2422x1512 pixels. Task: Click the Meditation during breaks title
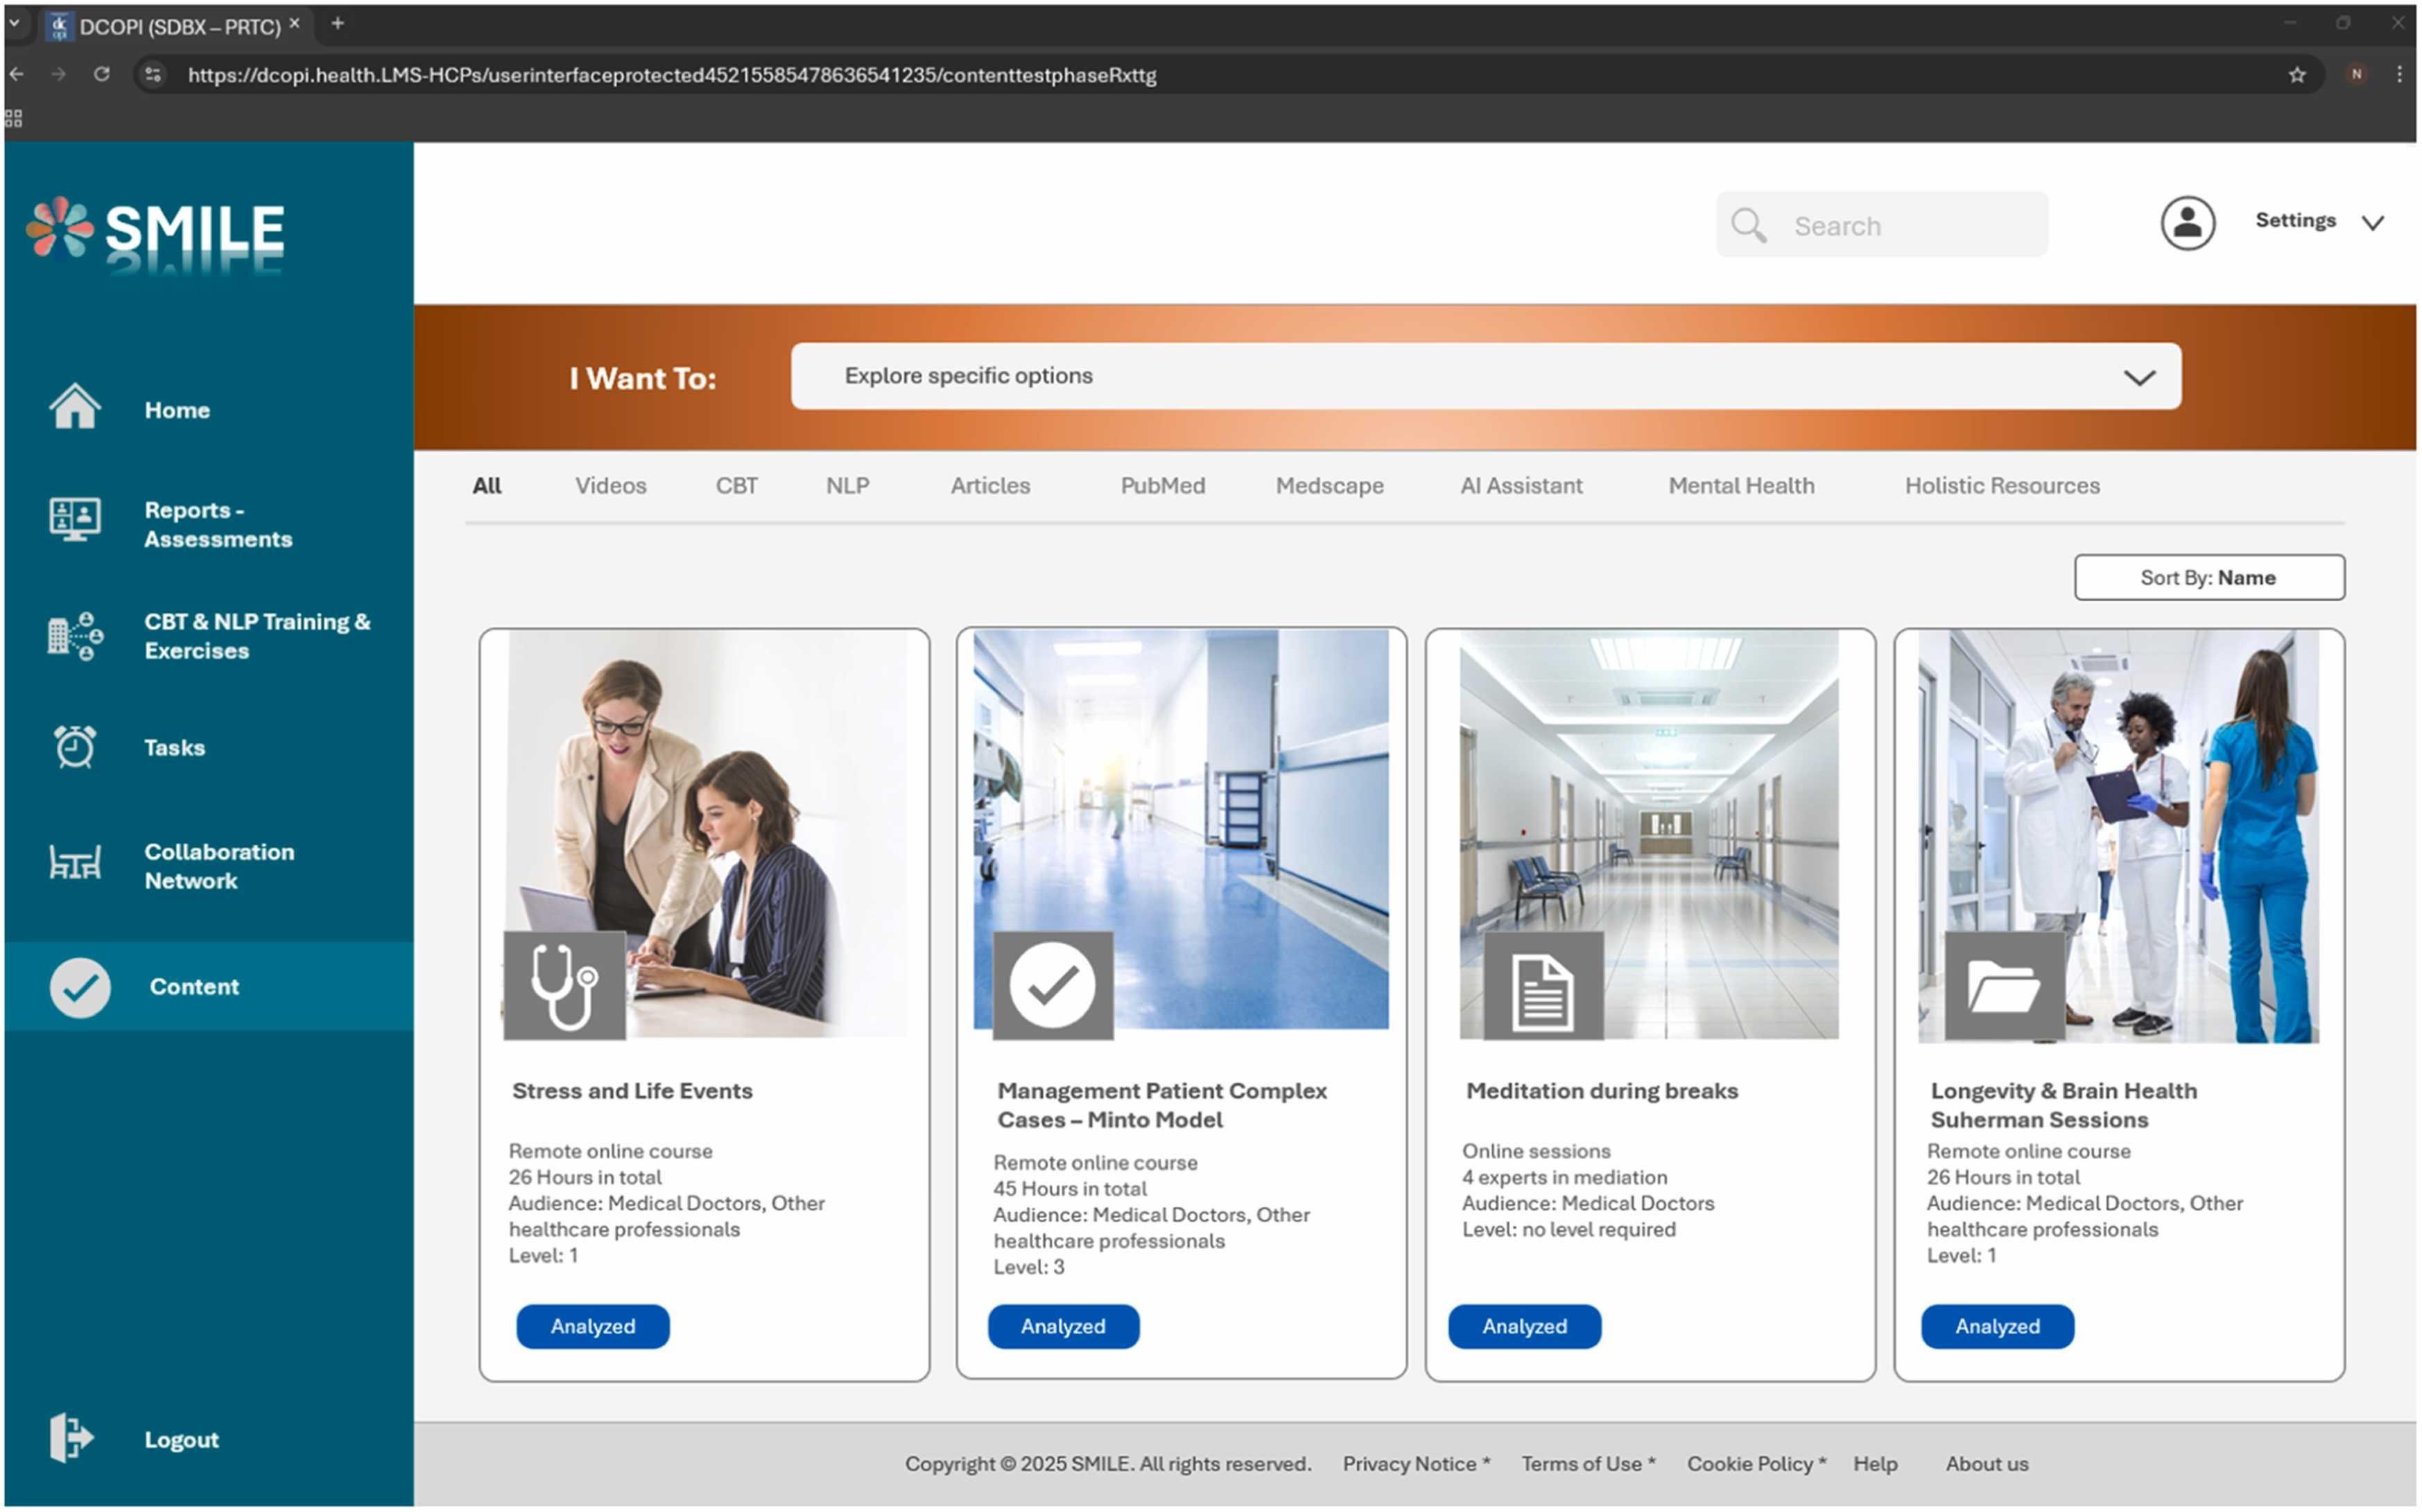[1603, 1091]
